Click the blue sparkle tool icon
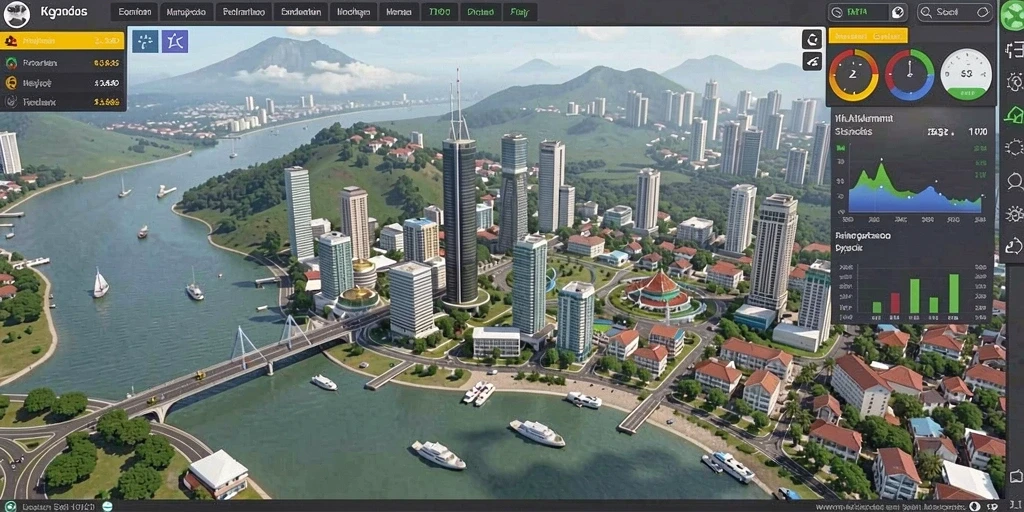This screenshot has width=1024, height=512. [x=145, y=41]
